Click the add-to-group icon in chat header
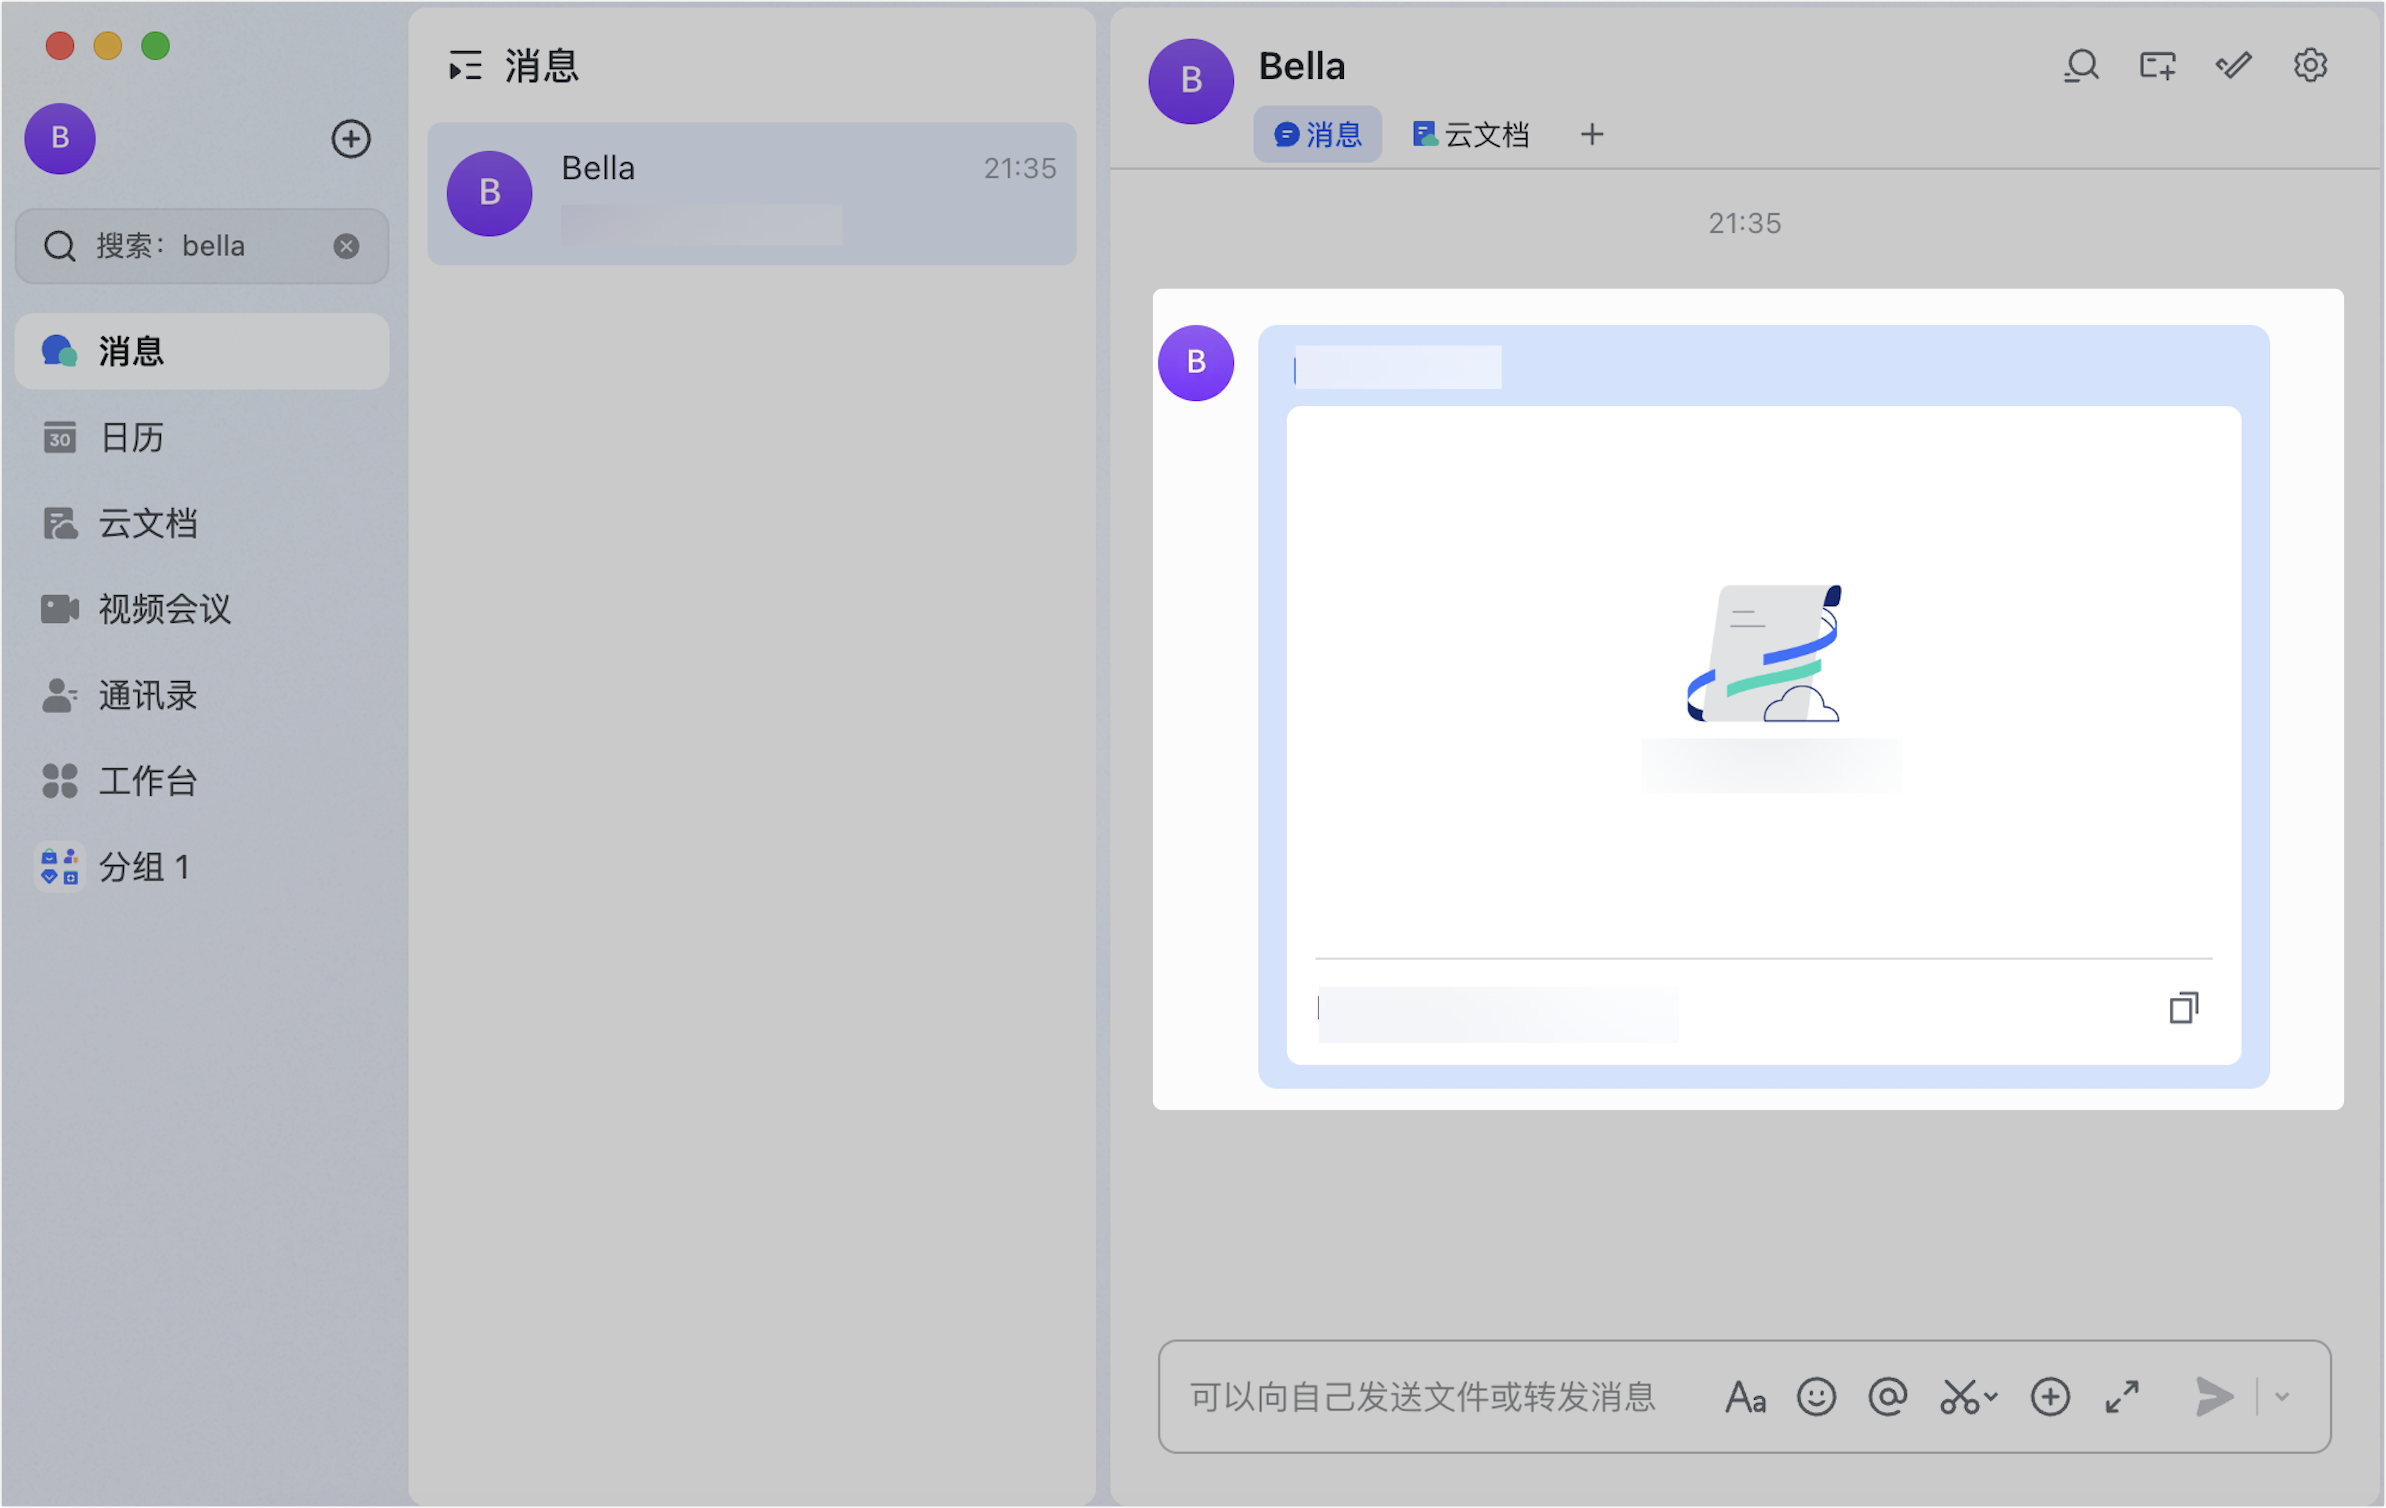 tap(2157, 66)
